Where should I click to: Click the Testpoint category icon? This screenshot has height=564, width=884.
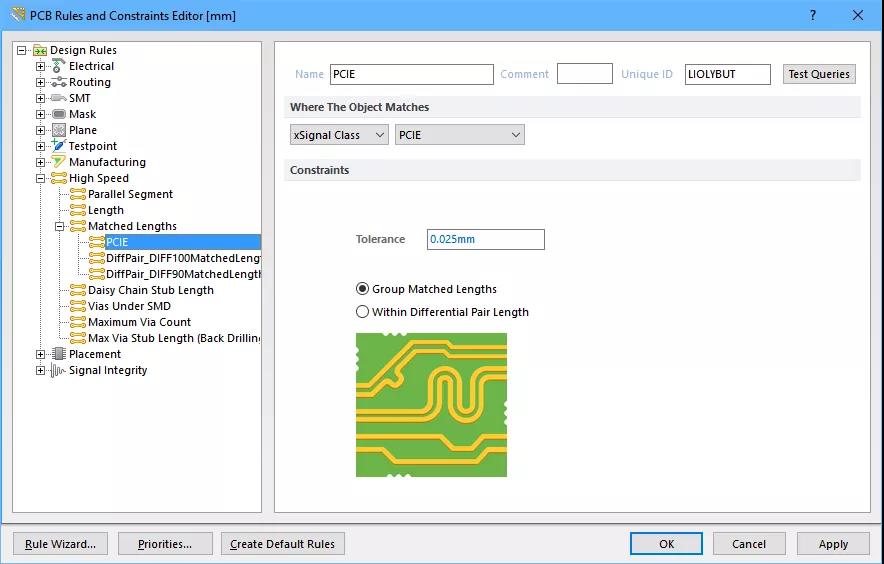click(x=58, y=146)
